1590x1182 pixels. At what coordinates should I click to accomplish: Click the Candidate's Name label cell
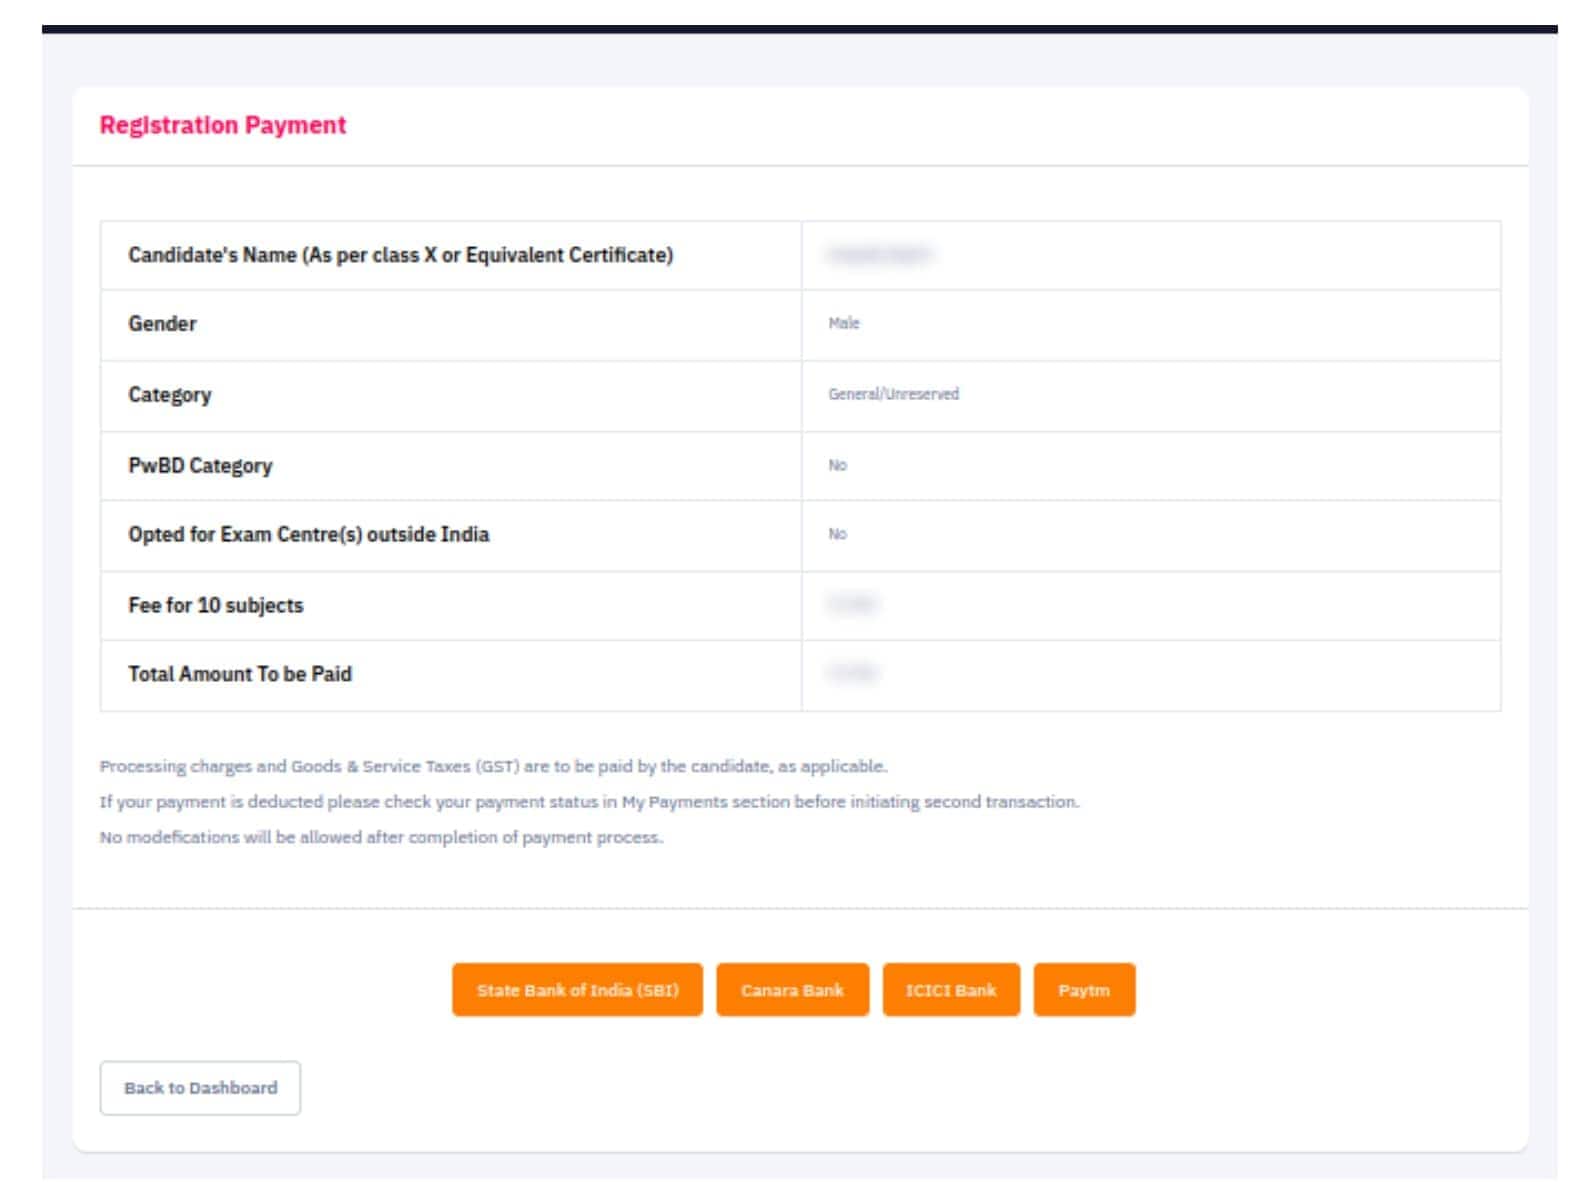(451, 255)
